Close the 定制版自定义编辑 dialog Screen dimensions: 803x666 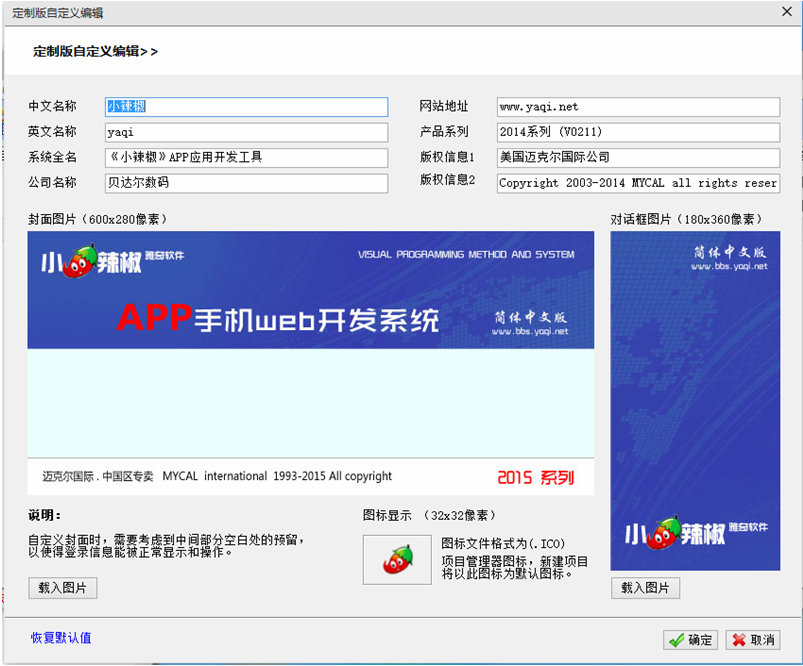pyautogui.click(x=787, y=11)
